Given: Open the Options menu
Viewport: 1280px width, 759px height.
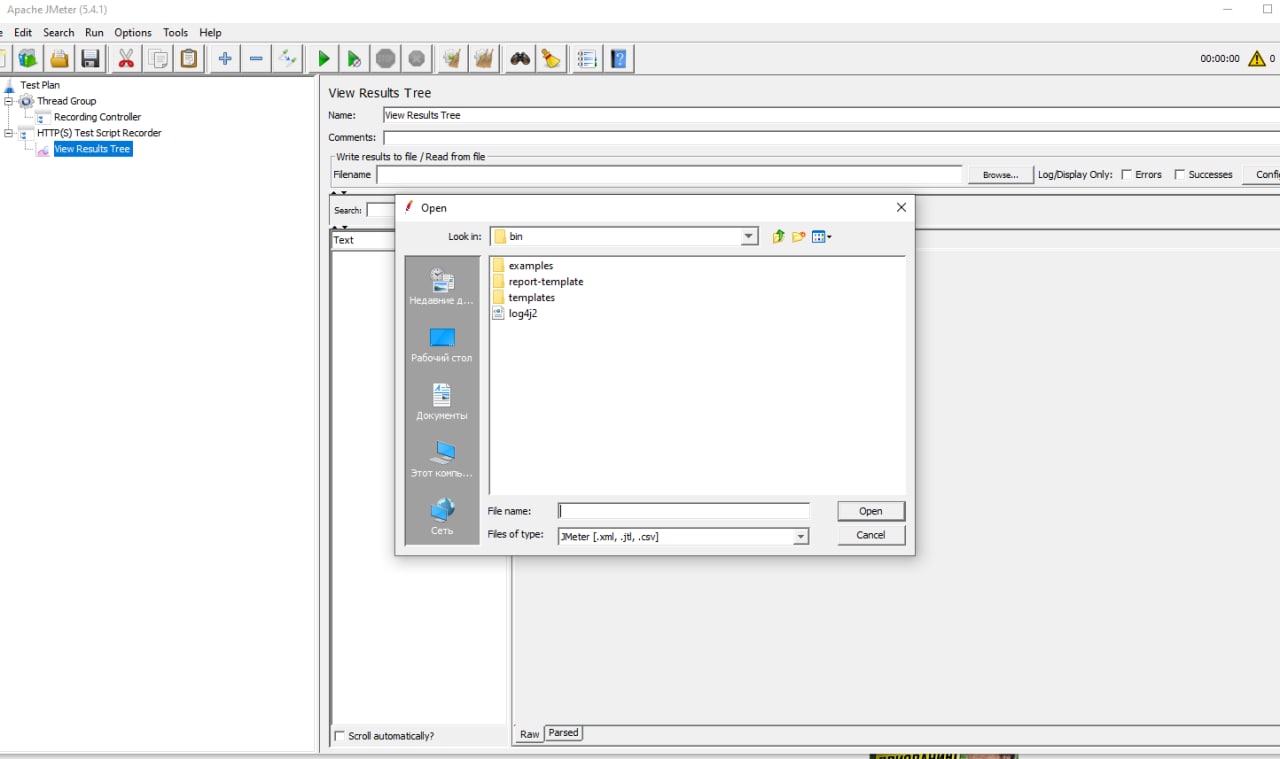Looking at the screenshot, I should point(133,33).
